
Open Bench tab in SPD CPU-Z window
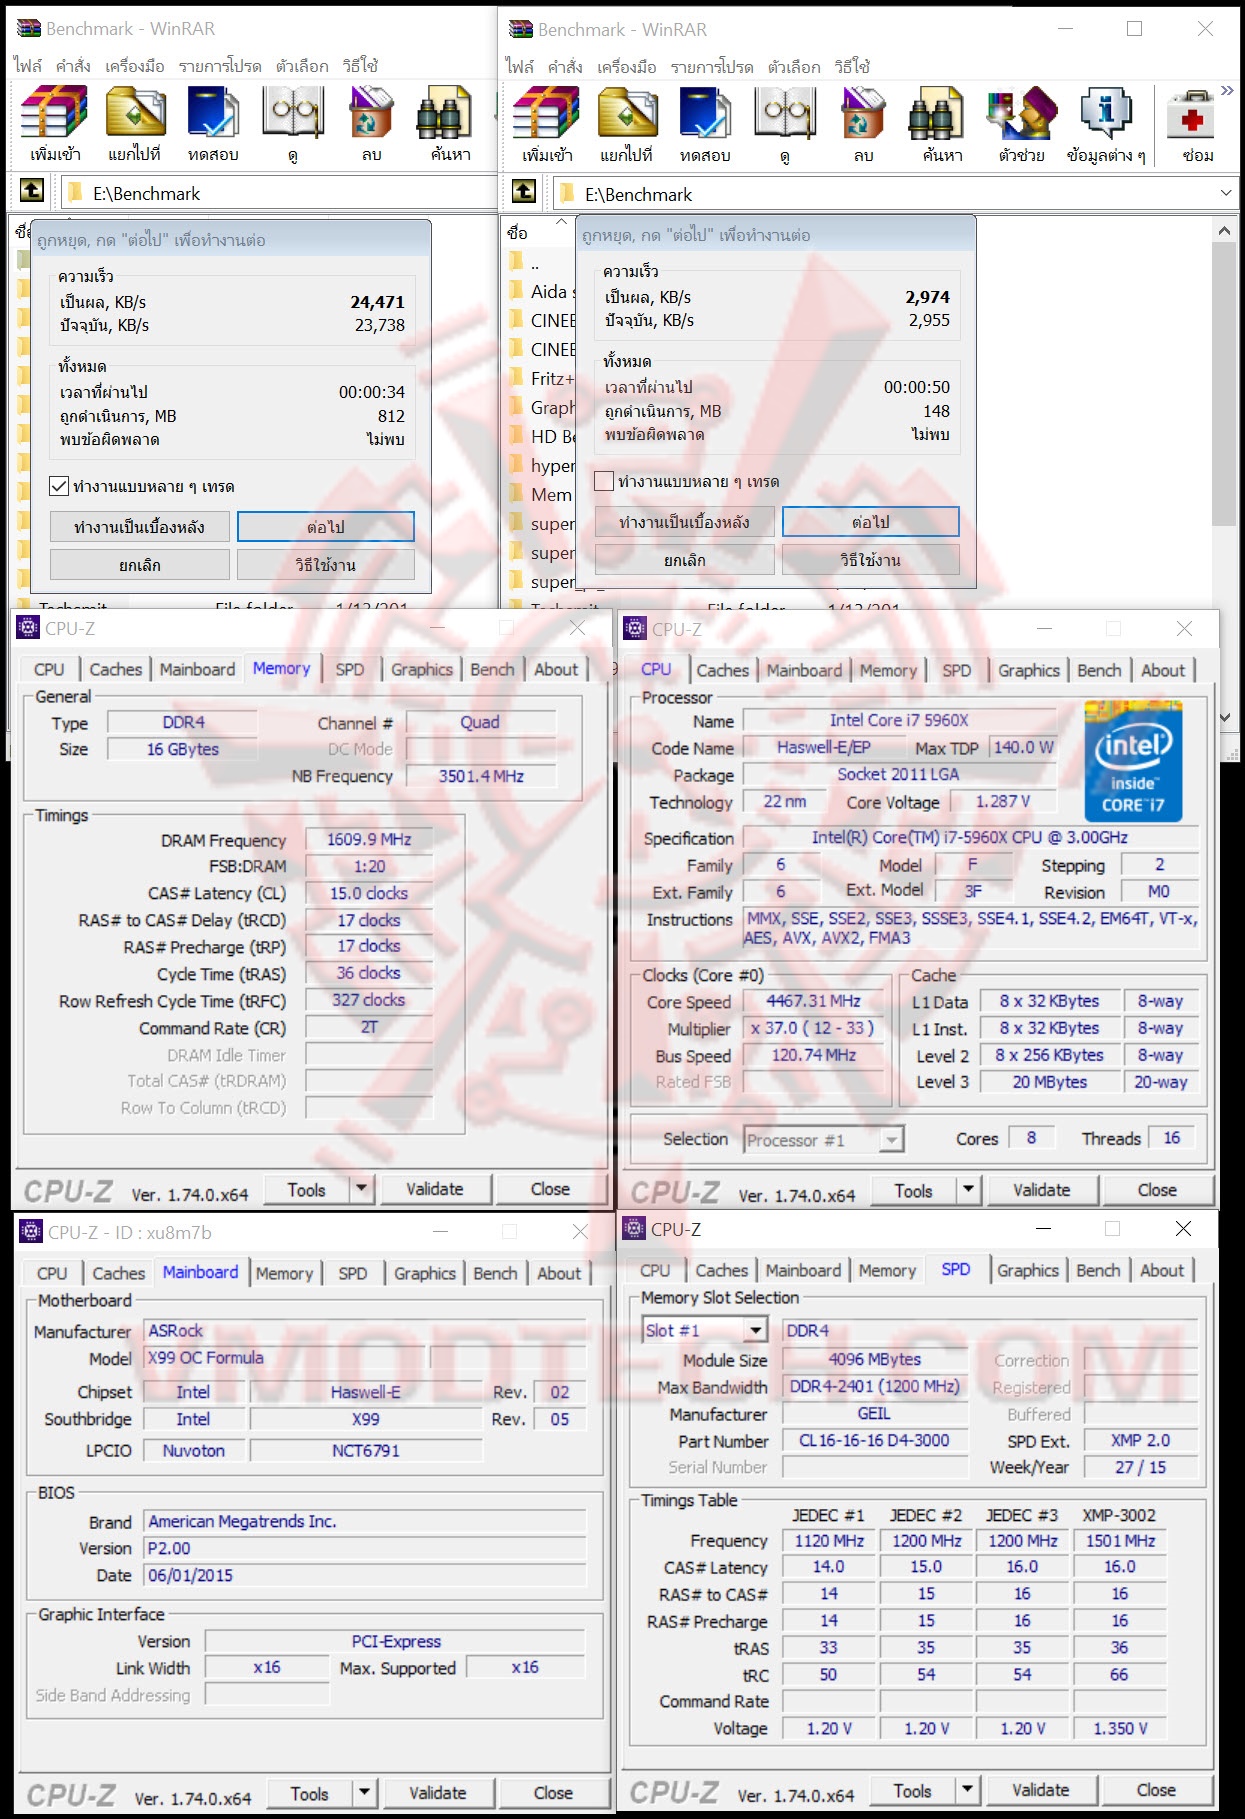pyautogui.click(x=1098, y=1270)
